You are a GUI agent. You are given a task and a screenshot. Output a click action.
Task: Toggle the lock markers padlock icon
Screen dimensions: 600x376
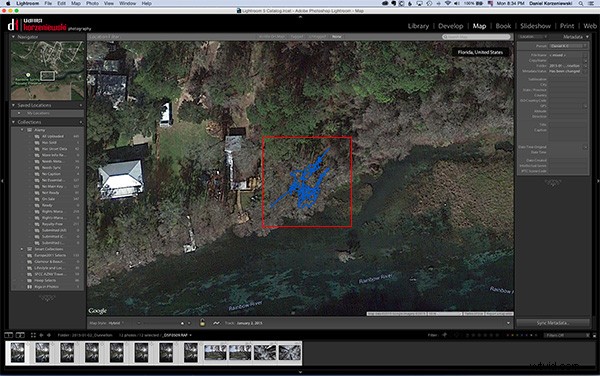click(x=202, y=323)
